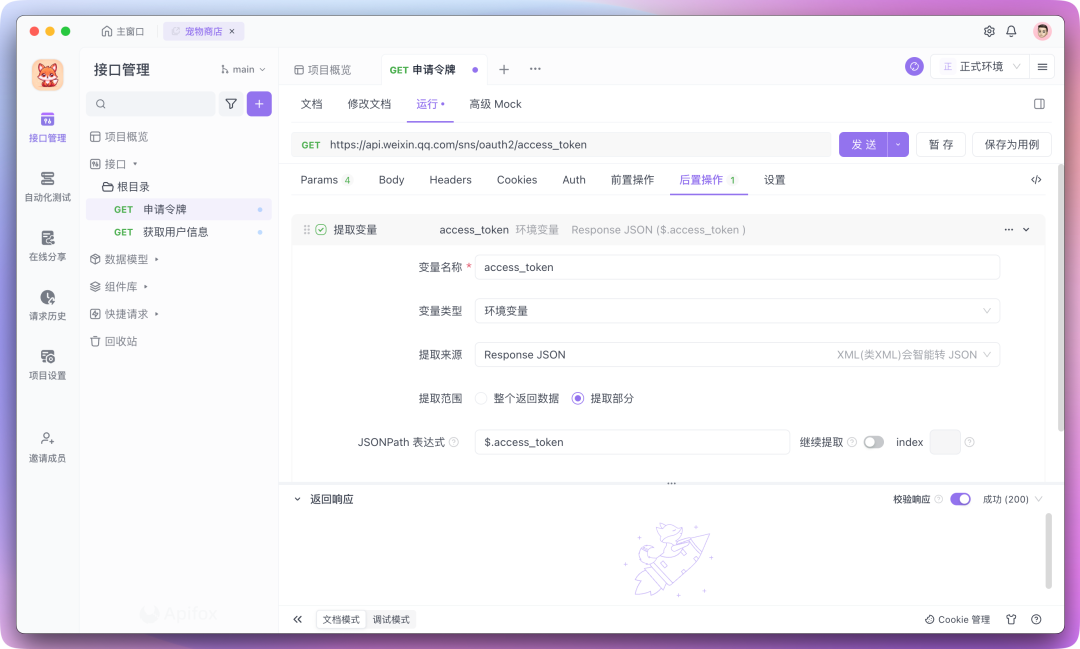Image resolution: width=1080 pixels, height=649 pixels.
Task: Toggle the 提取变量 enabled check
Action: 321,229
